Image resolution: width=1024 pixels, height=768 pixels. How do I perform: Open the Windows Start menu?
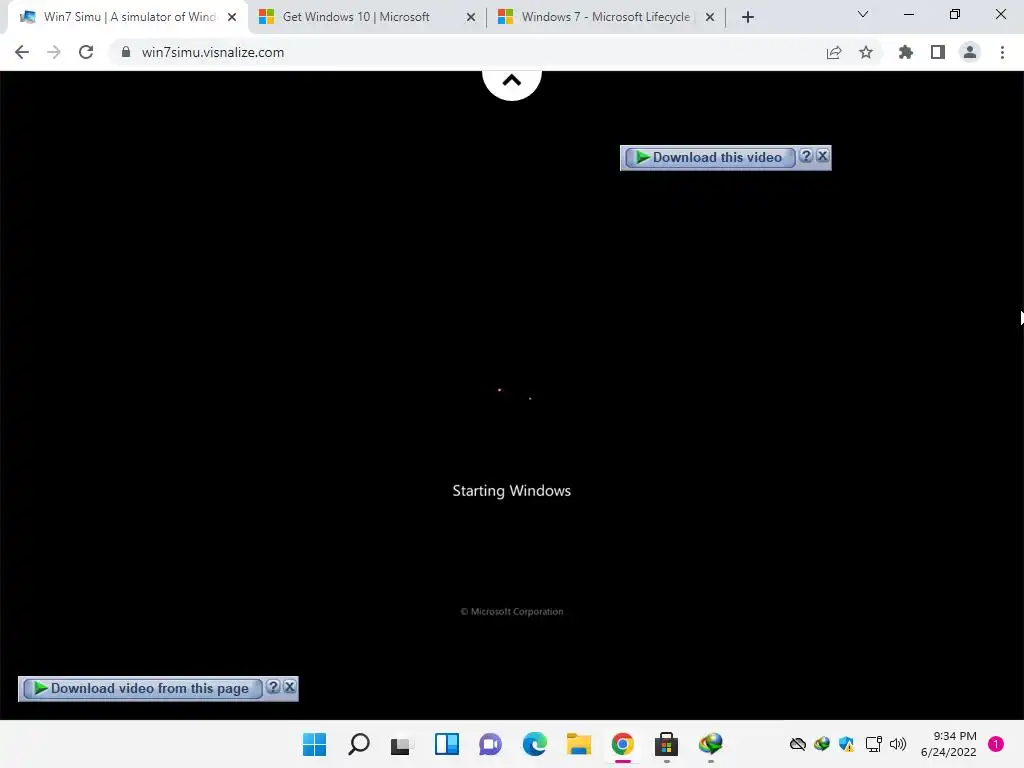[x=314, y=744]
